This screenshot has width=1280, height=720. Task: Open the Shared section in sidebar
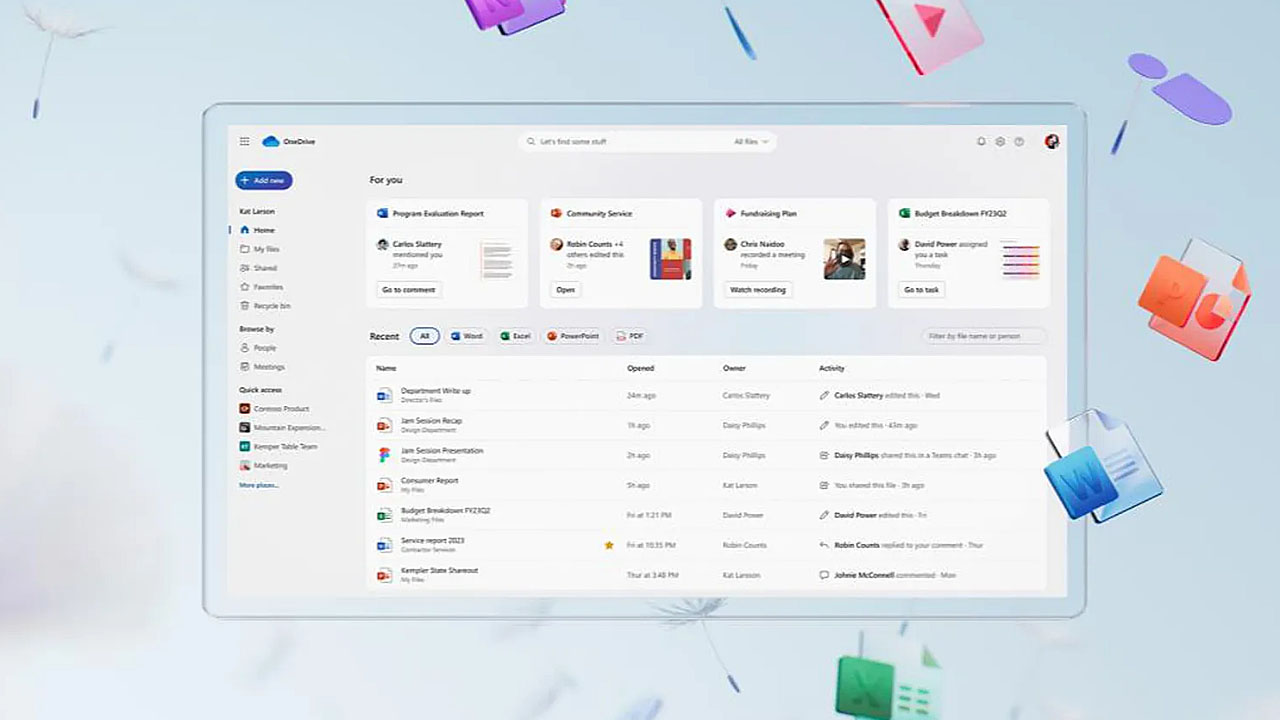(265, 268)
